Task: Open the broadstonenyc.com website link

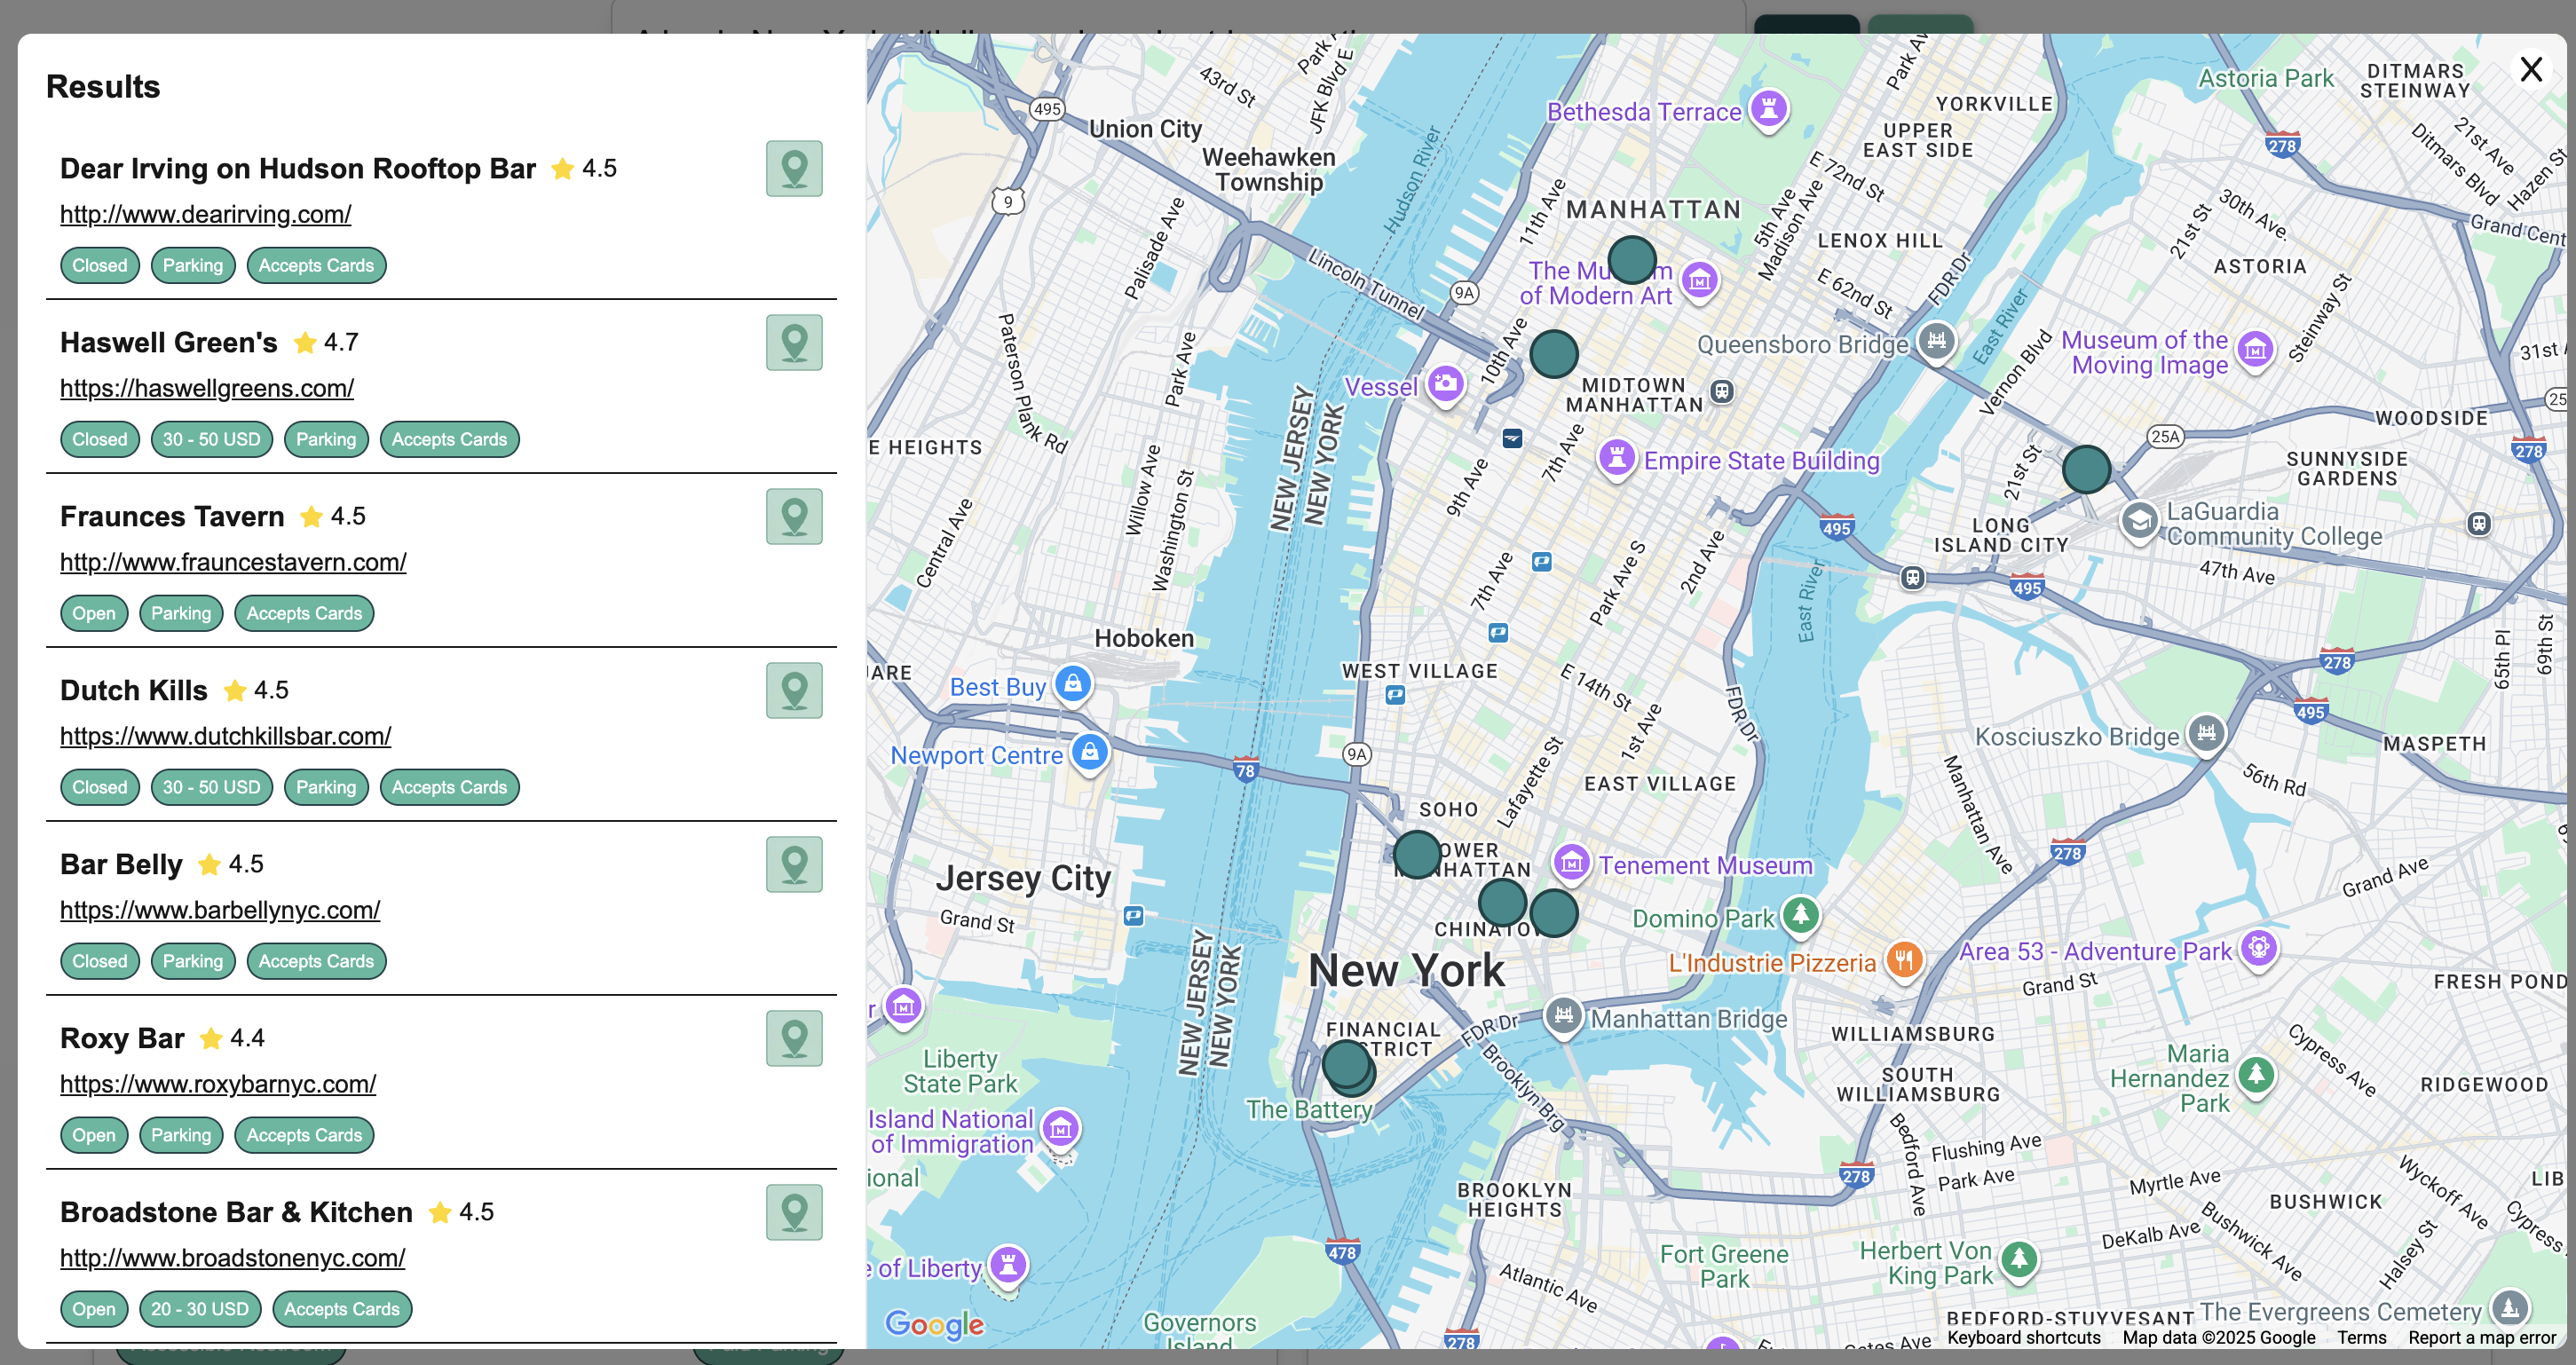Action: [231, 1258]
